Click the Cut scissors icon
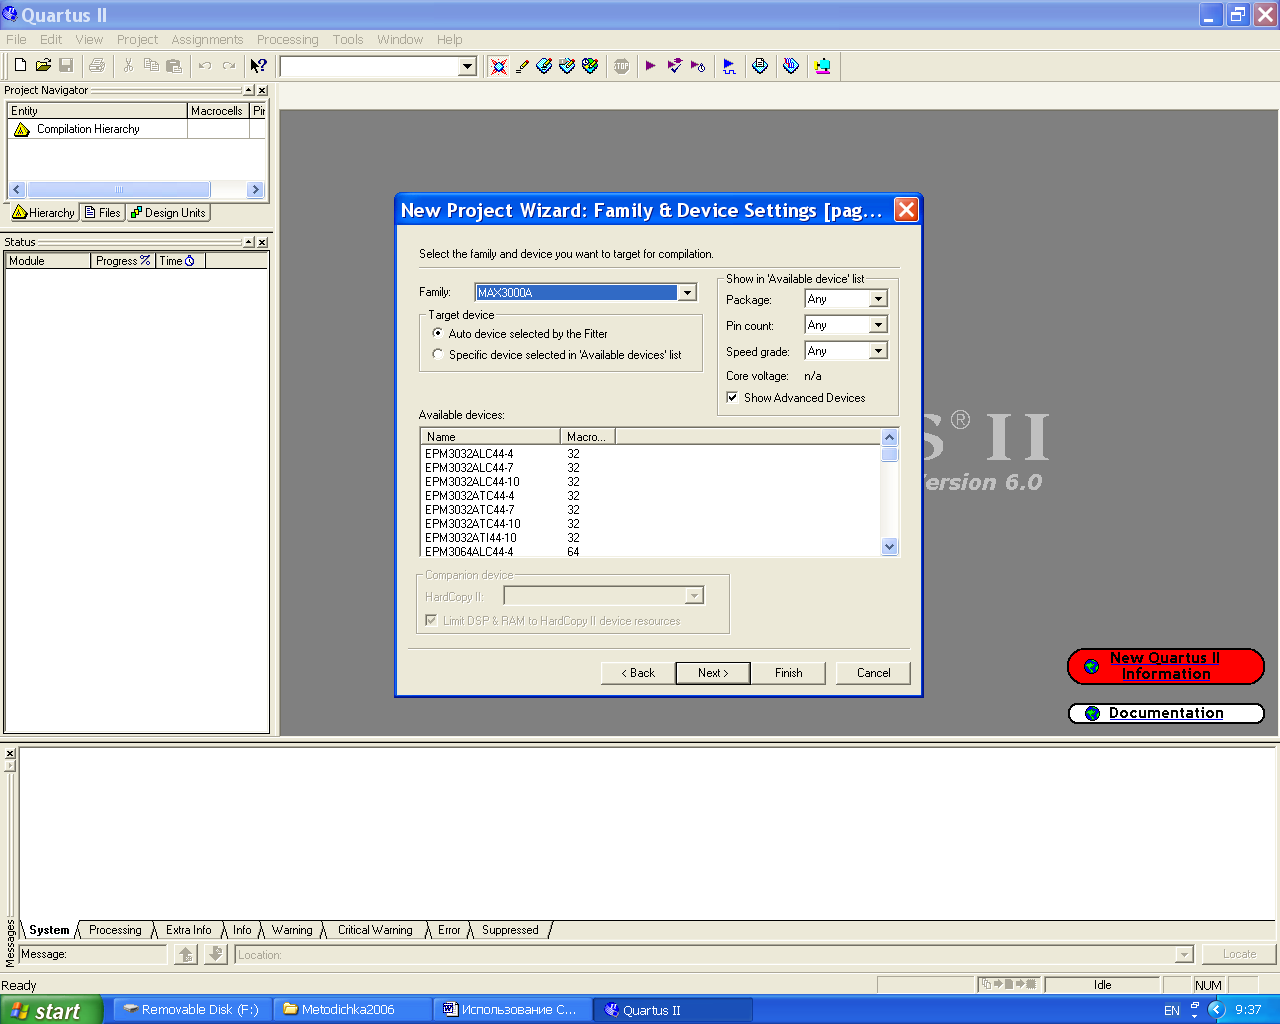The width and height of the screenshot is (1280, 1024). pyautogui.click(x=128, y=65)
